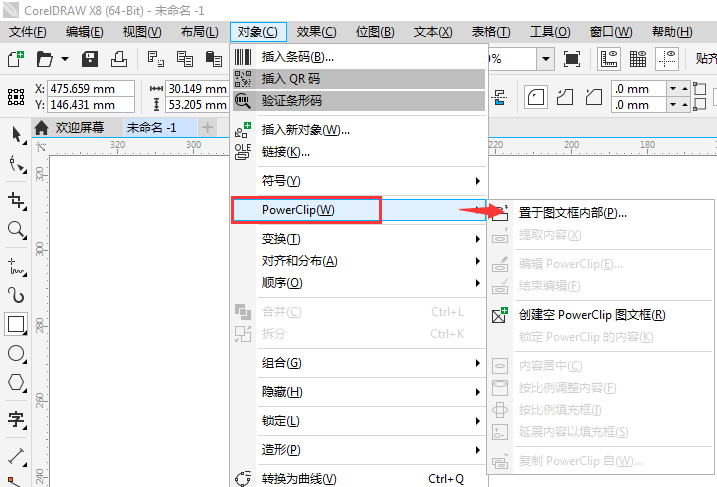Select the Text tool 字
717x487 pixels.
pos(16,419)
